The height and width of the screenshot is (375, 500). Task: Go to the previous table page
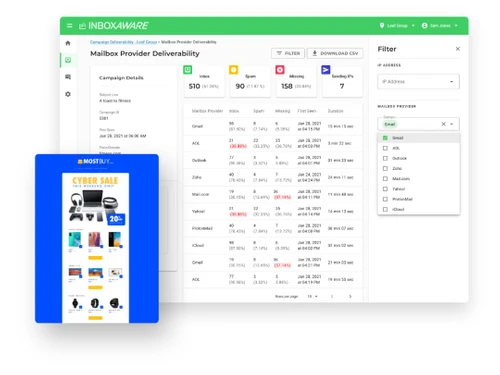point(332,296)
